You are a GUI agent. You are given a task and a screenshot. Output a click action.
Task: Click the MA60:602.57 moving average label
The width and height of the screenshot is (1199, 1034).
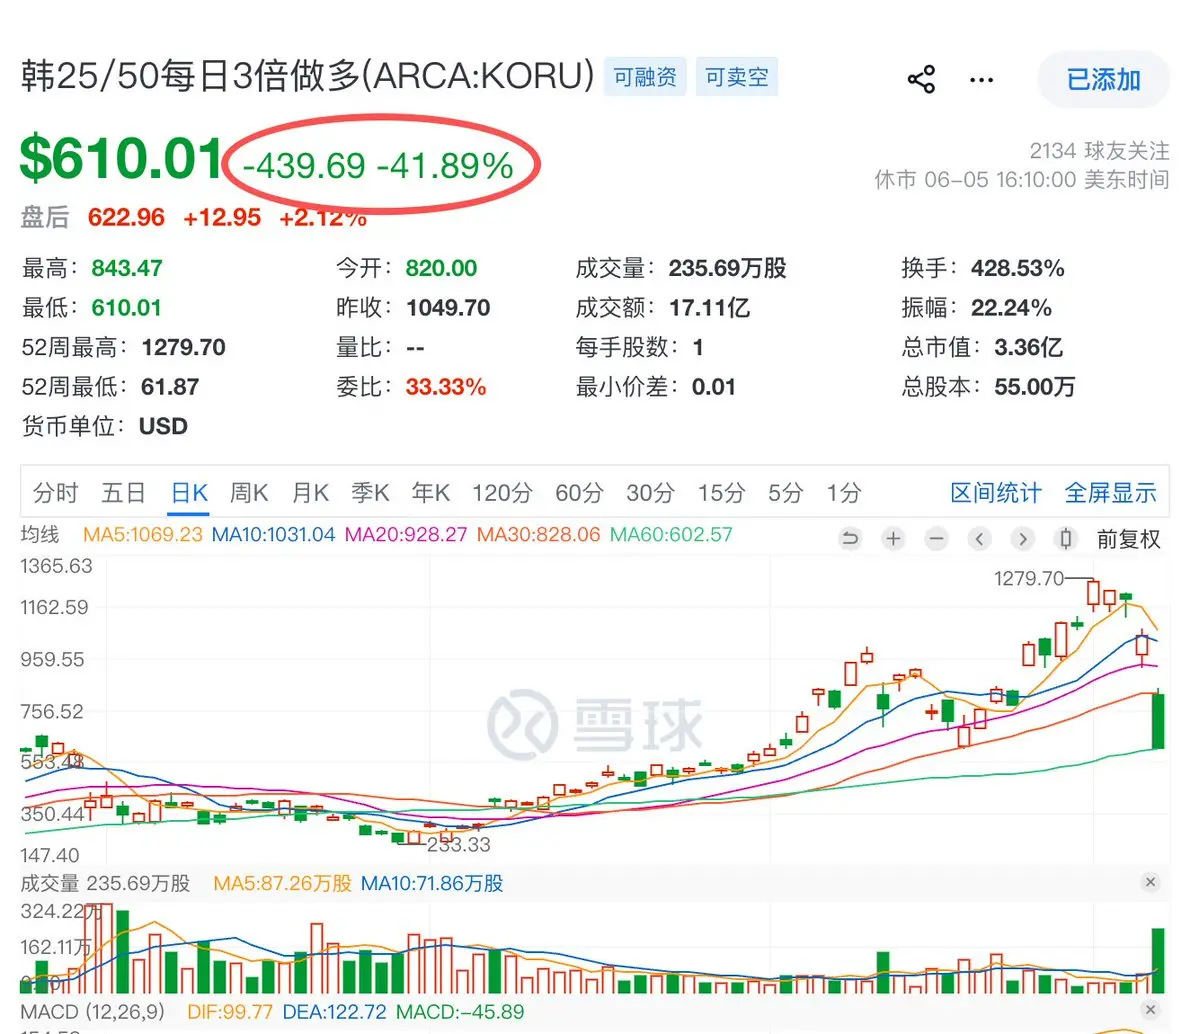tap(671, 535)
